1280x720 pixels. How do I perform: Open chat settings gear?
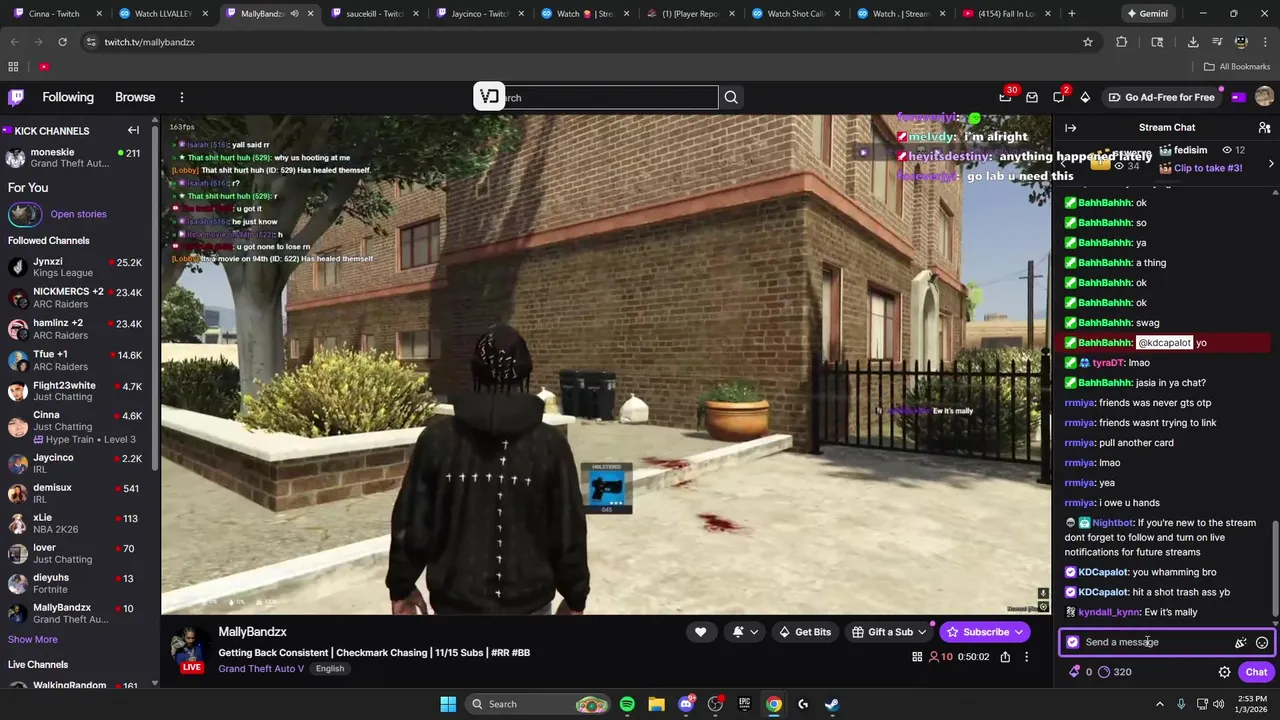1224,672
